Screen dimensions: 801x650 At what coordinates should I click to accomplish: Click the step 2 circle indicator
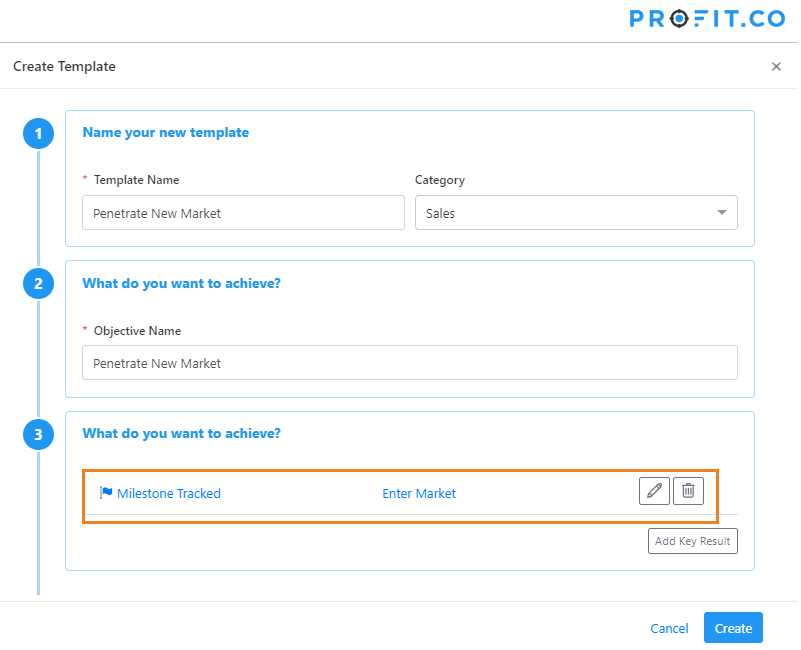coord(38,284)
